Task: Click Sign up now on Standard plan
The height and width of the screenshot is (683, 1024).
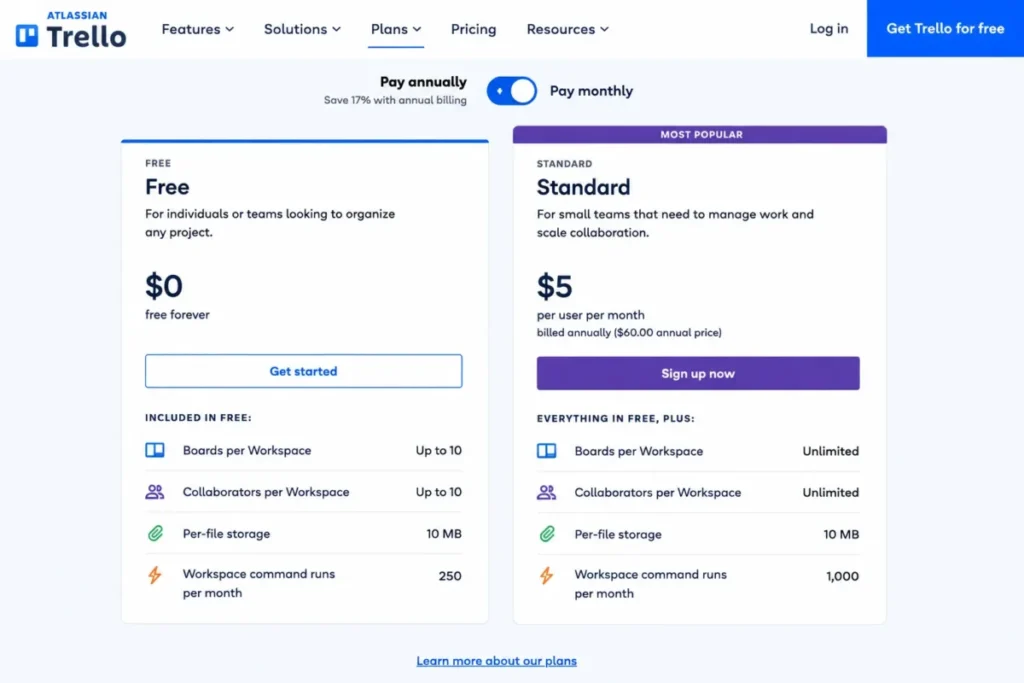Action: point(698,373)
